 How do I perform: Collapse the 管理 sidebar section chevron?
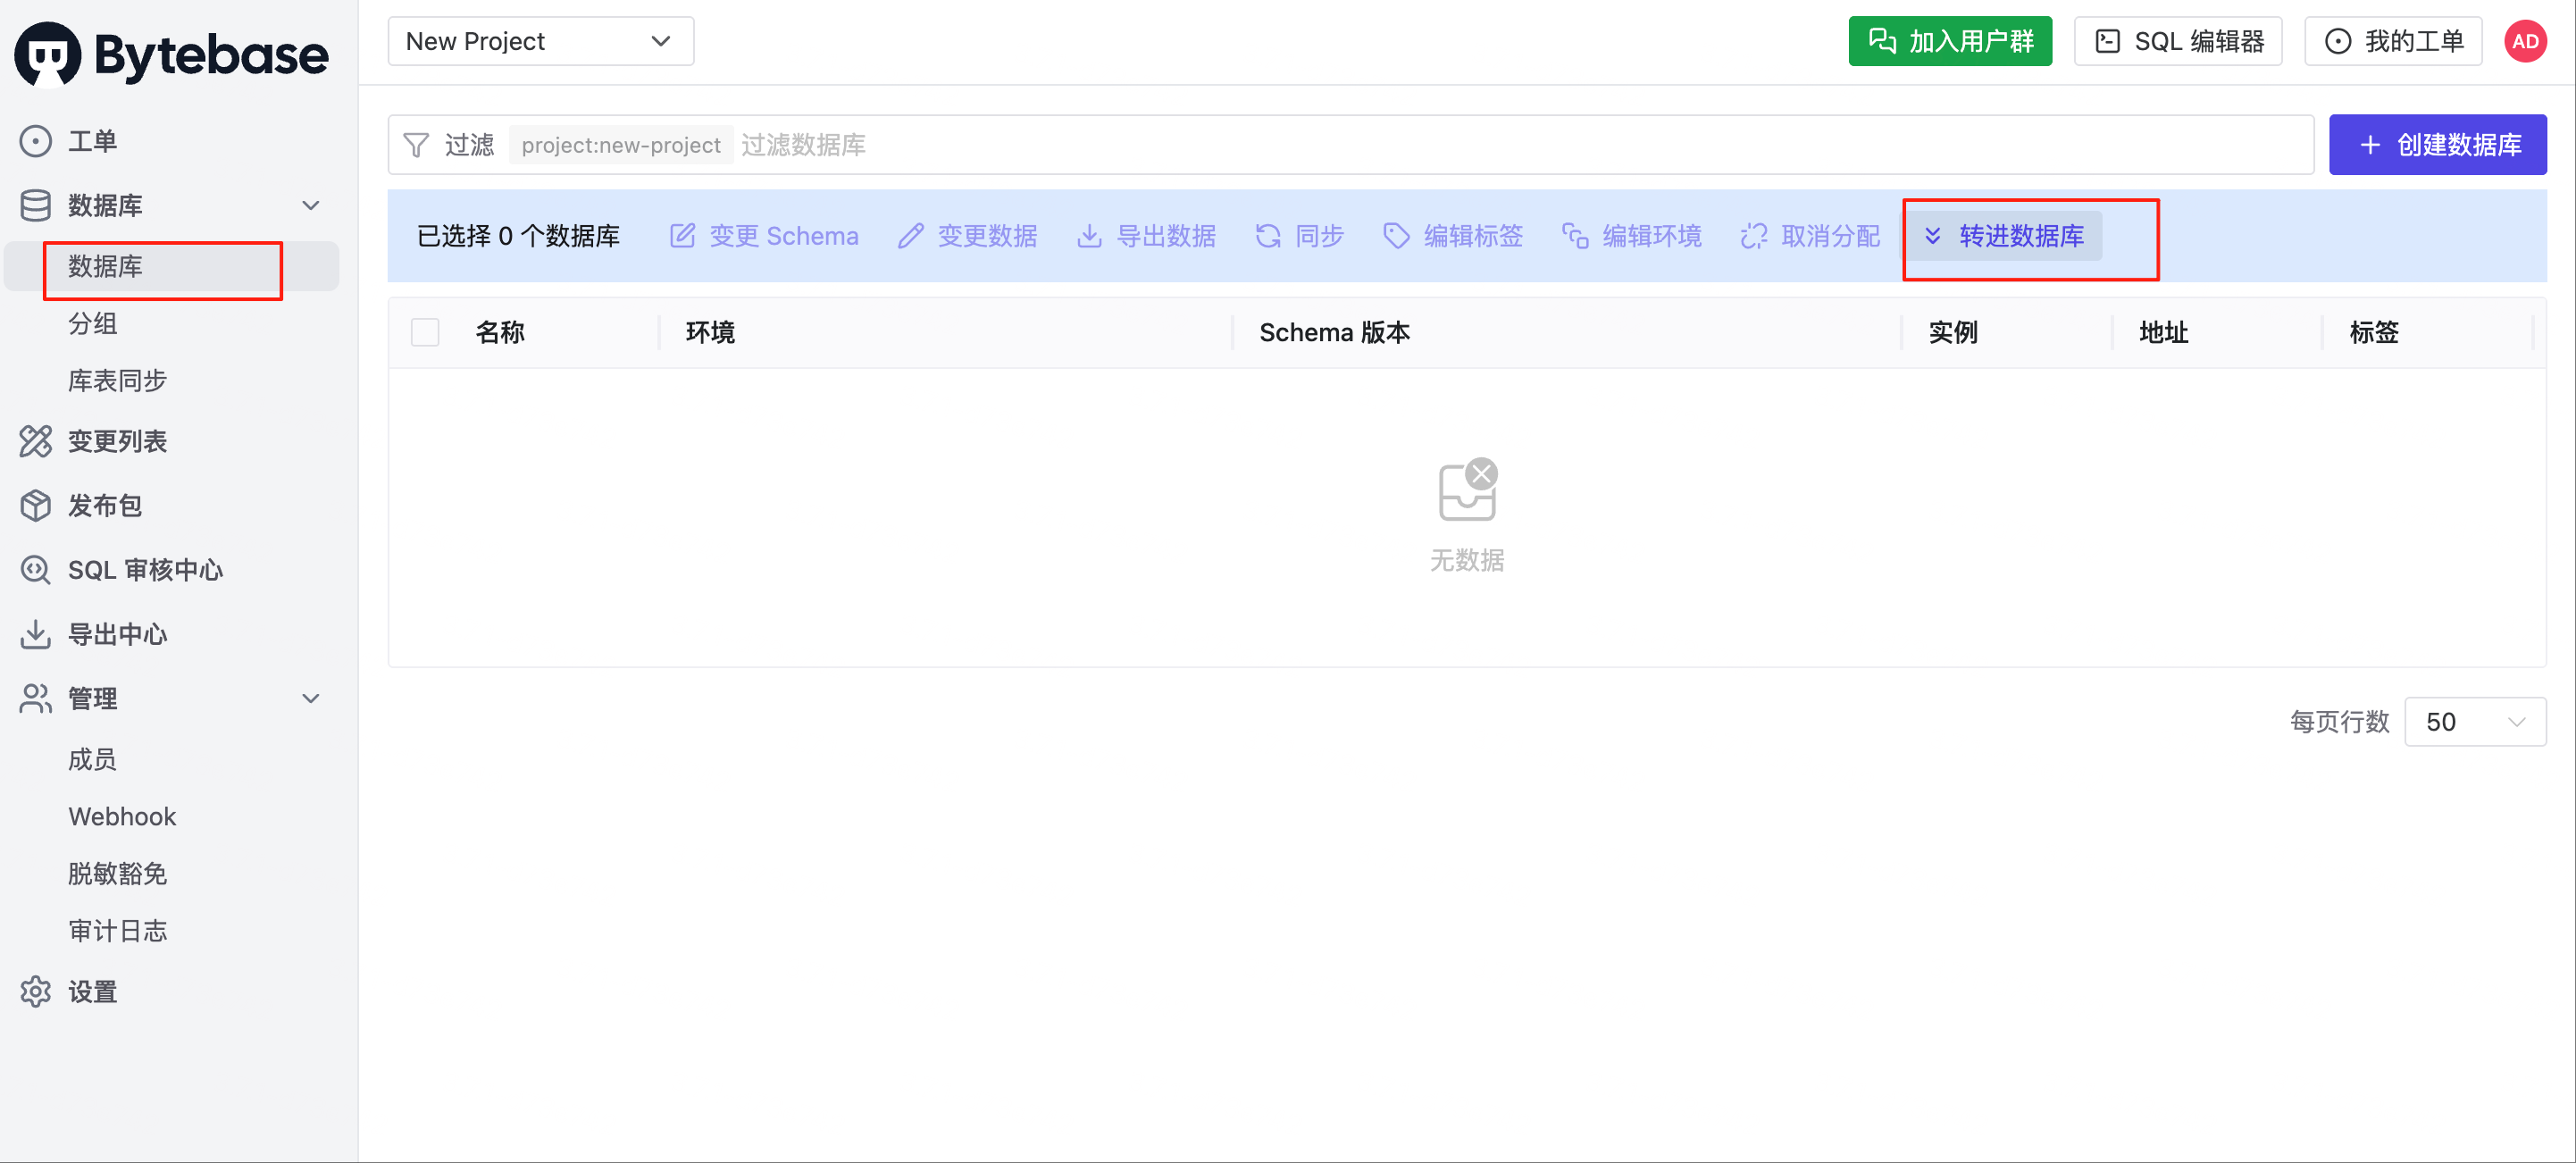point(311,699)
